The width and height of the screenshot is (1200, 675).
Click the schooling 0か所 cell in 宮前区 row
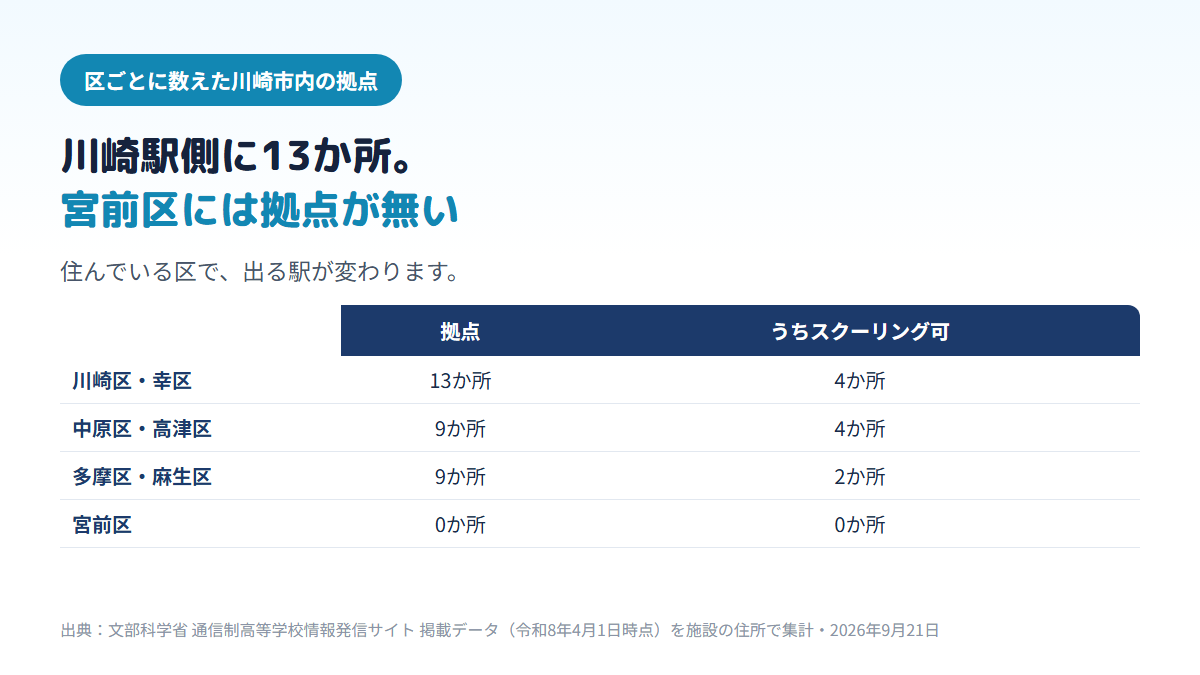(x=860, y=524)
